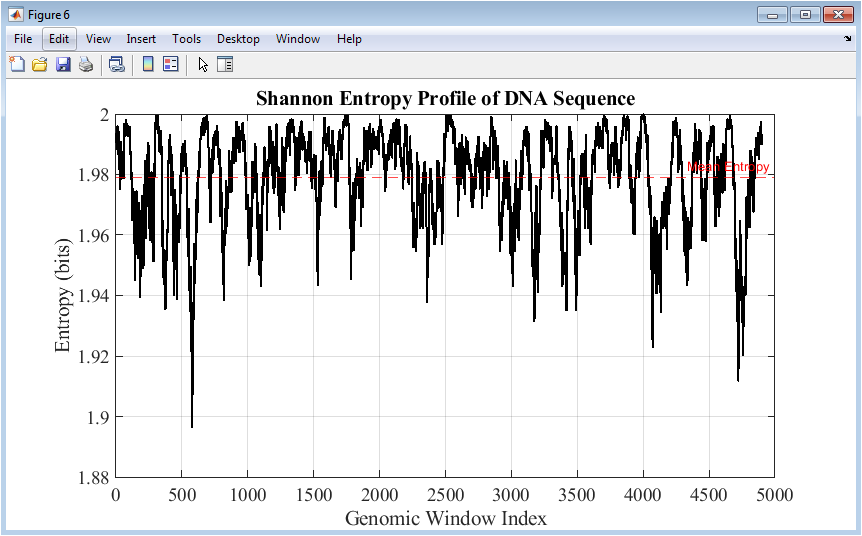Expand the View menu
This screenshot has width=862, height=536.
coord(98,39)
